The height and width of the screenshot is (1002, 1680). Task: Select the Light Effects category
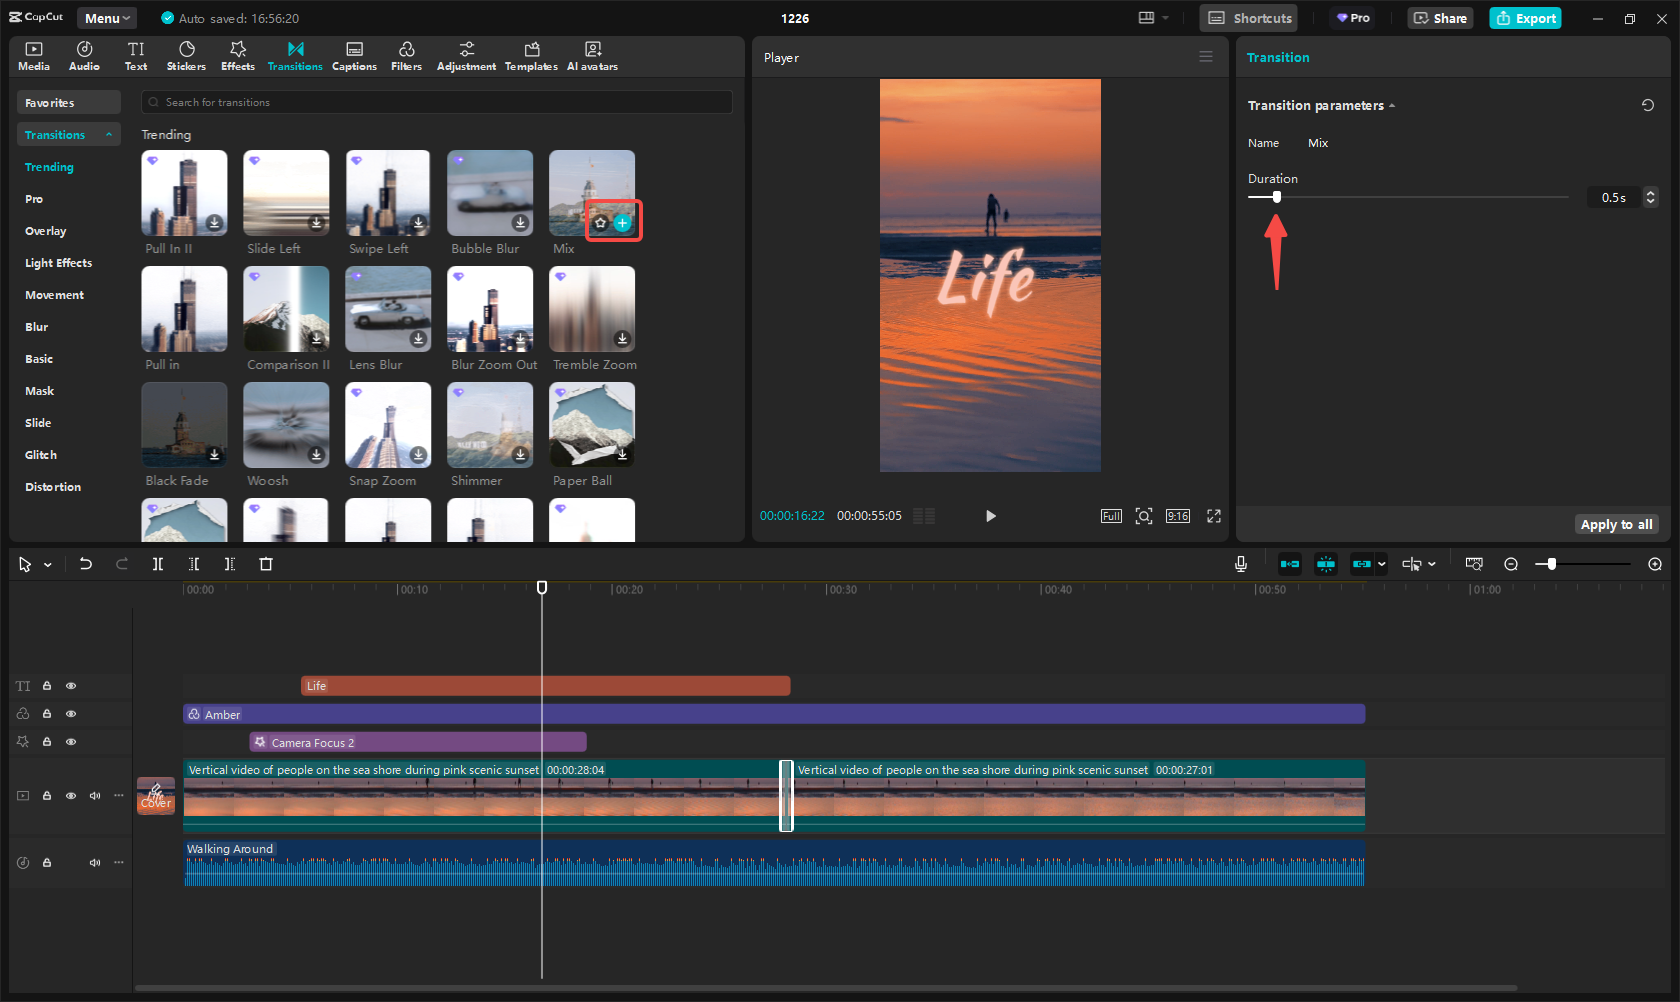coord(58,263)
